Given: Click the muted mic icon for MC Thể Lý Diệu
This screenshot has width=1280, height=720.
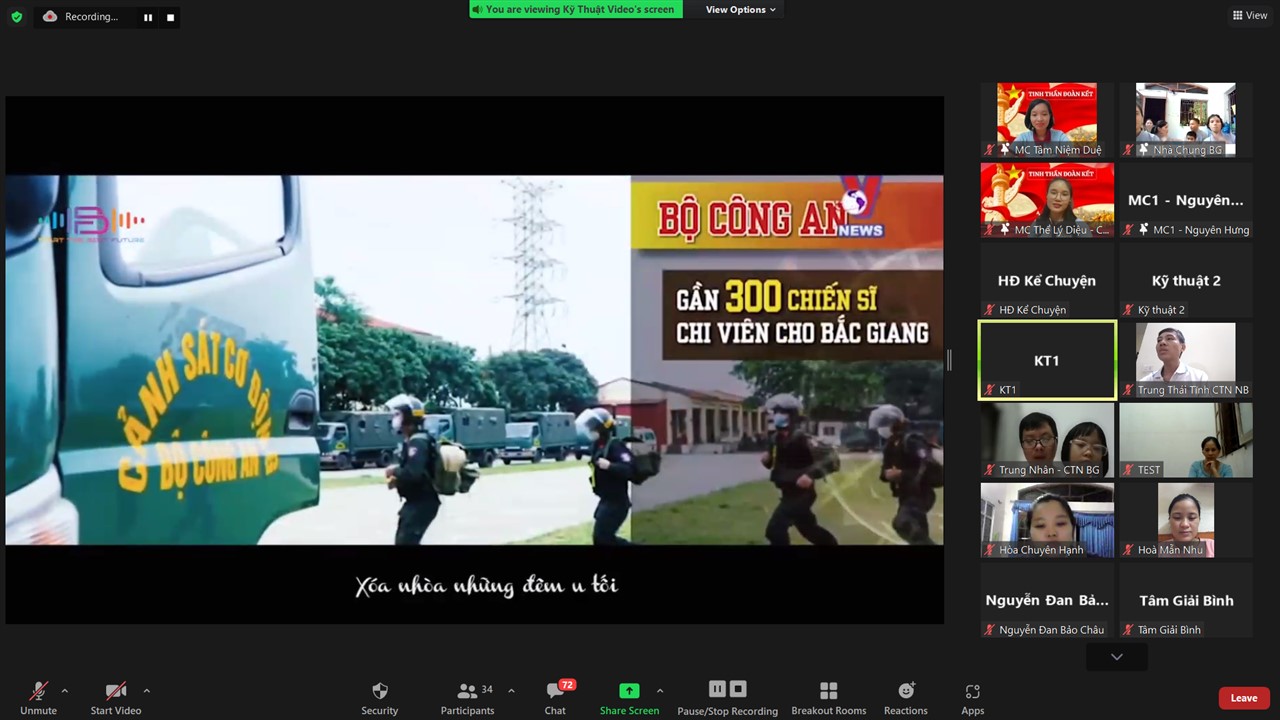Looking at the screenshot, I should [989, 230].
